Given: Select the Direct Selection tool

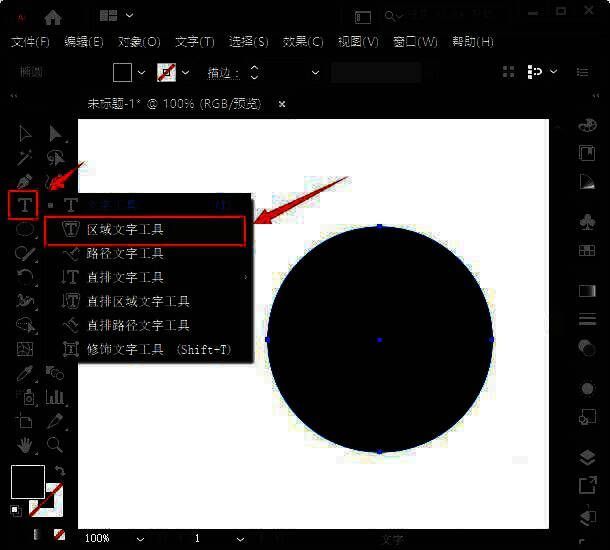Looking at the screenshot, I should [x=55, y=134].
